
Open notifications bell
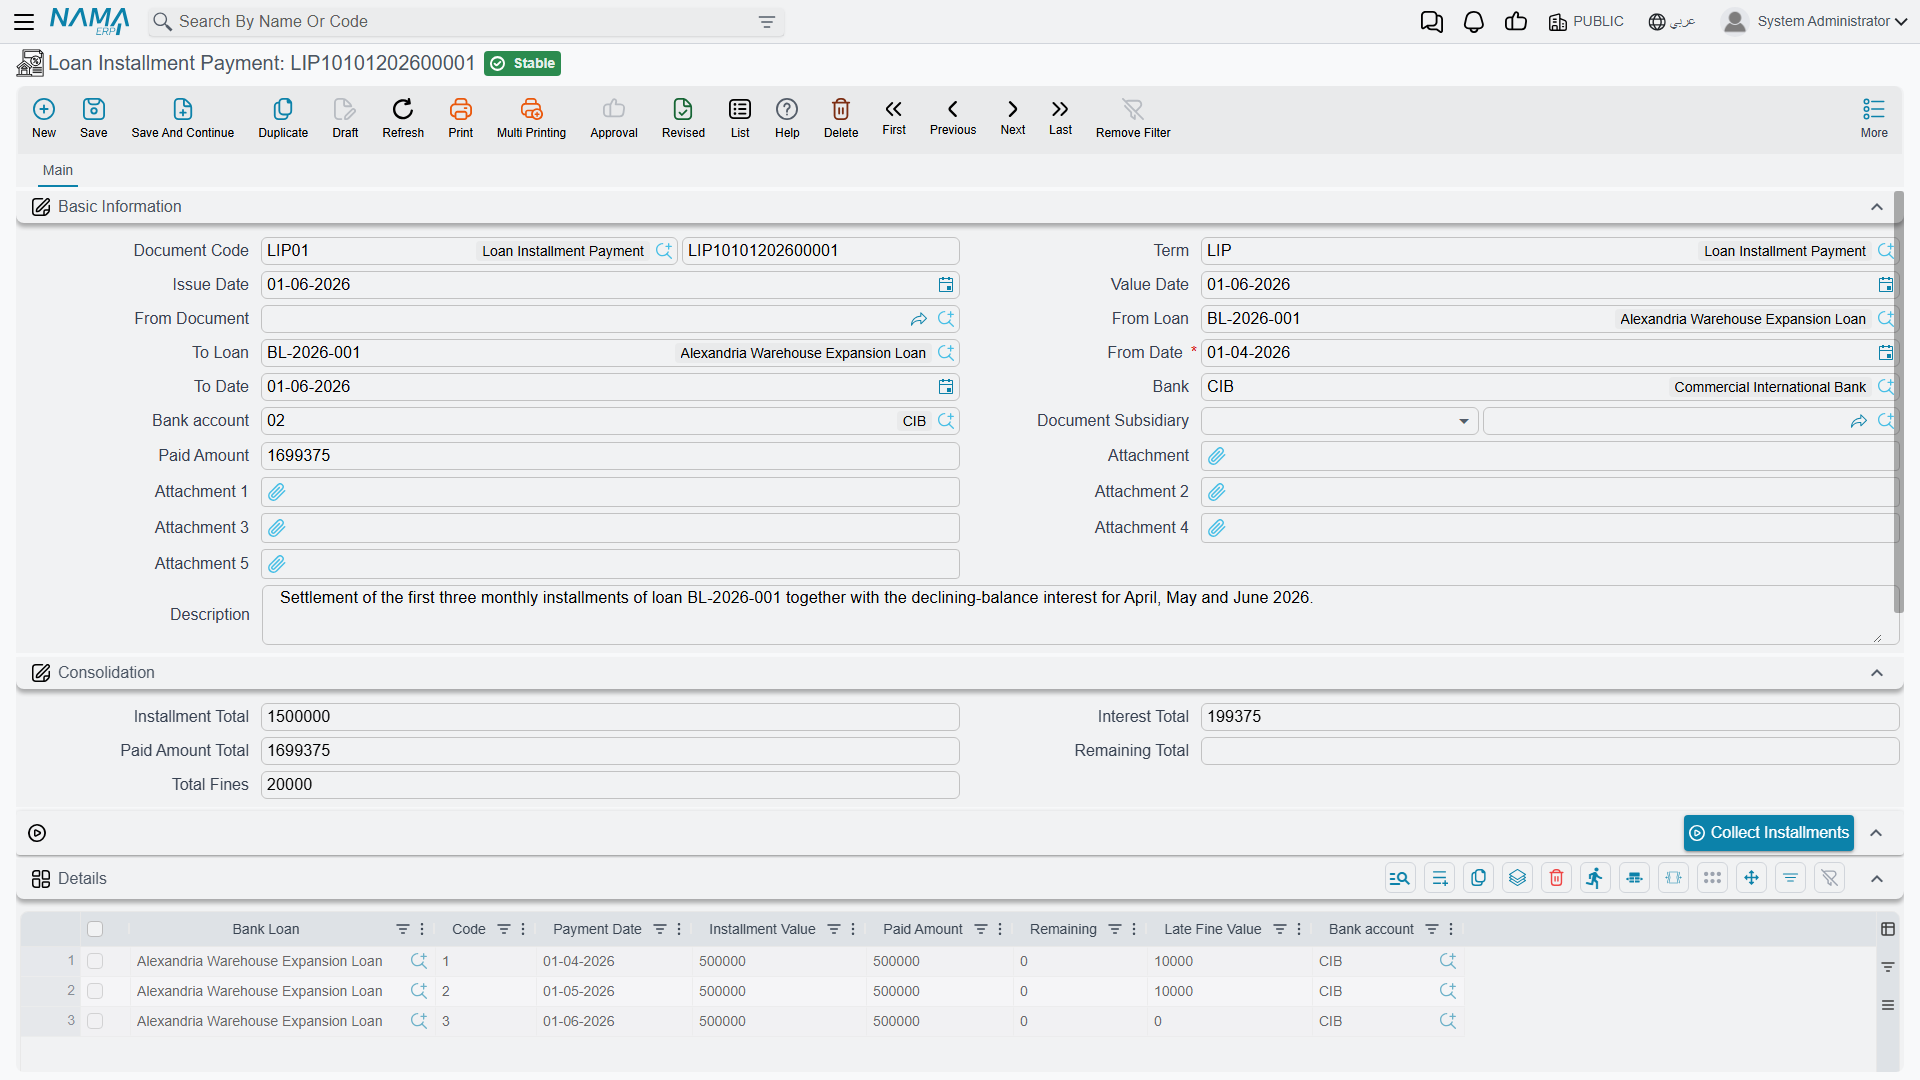(x=1473, y=21)
